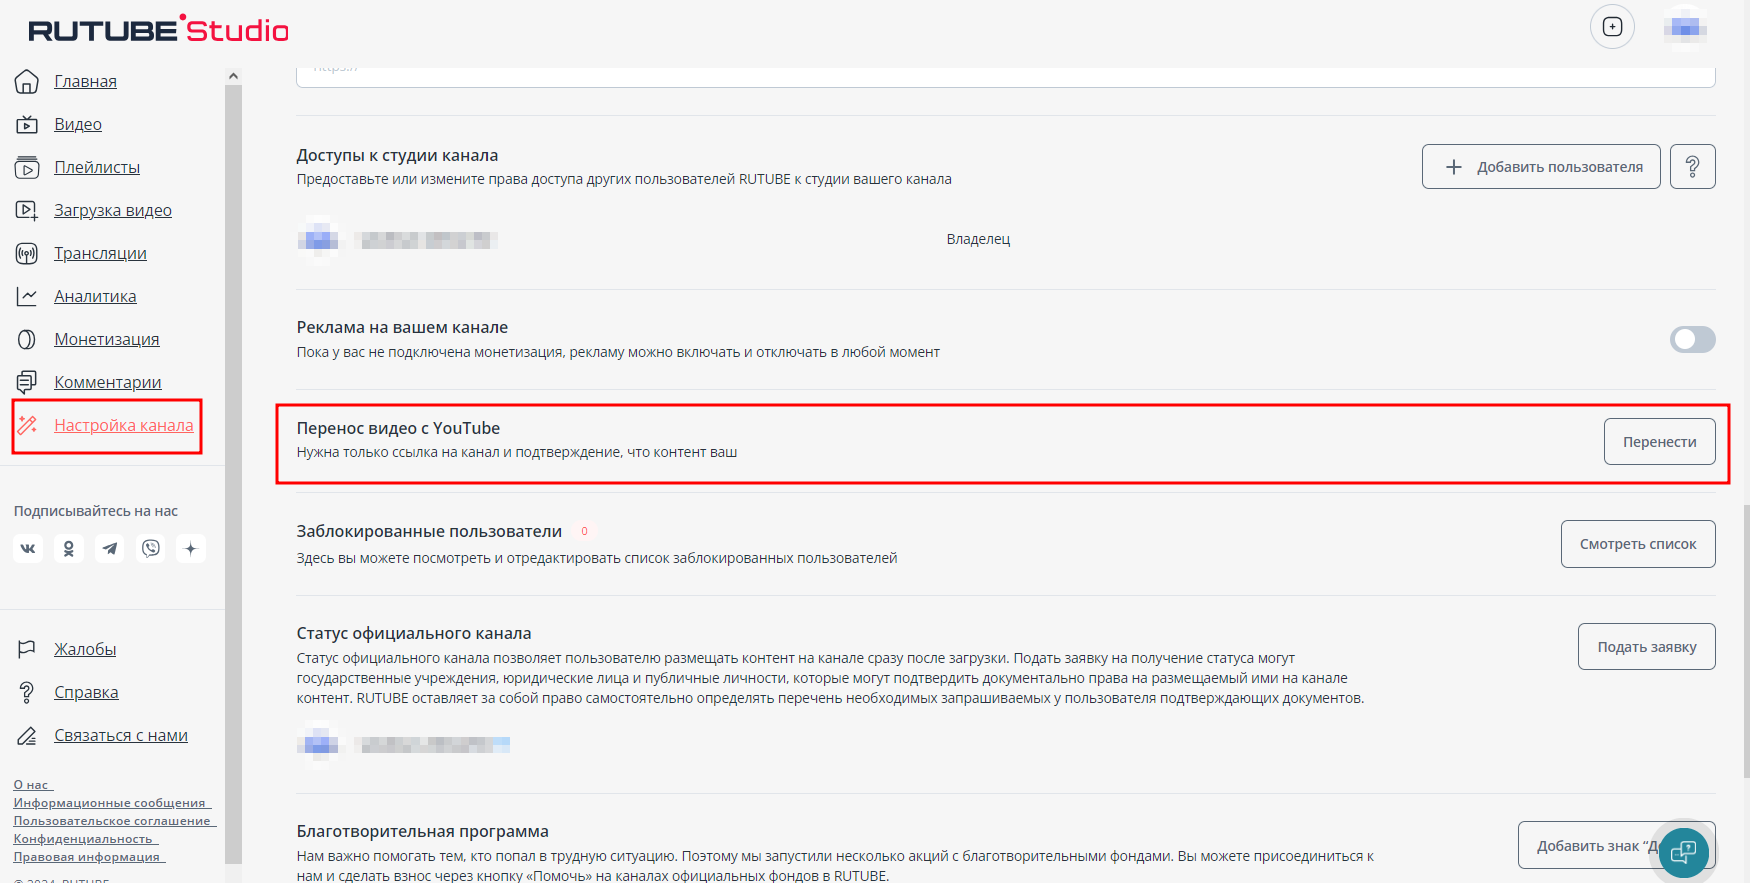The width and height of the screenshot is (1750, 883).
Task: Open Конфиденциальность footer link
Action: click(85, 839)
